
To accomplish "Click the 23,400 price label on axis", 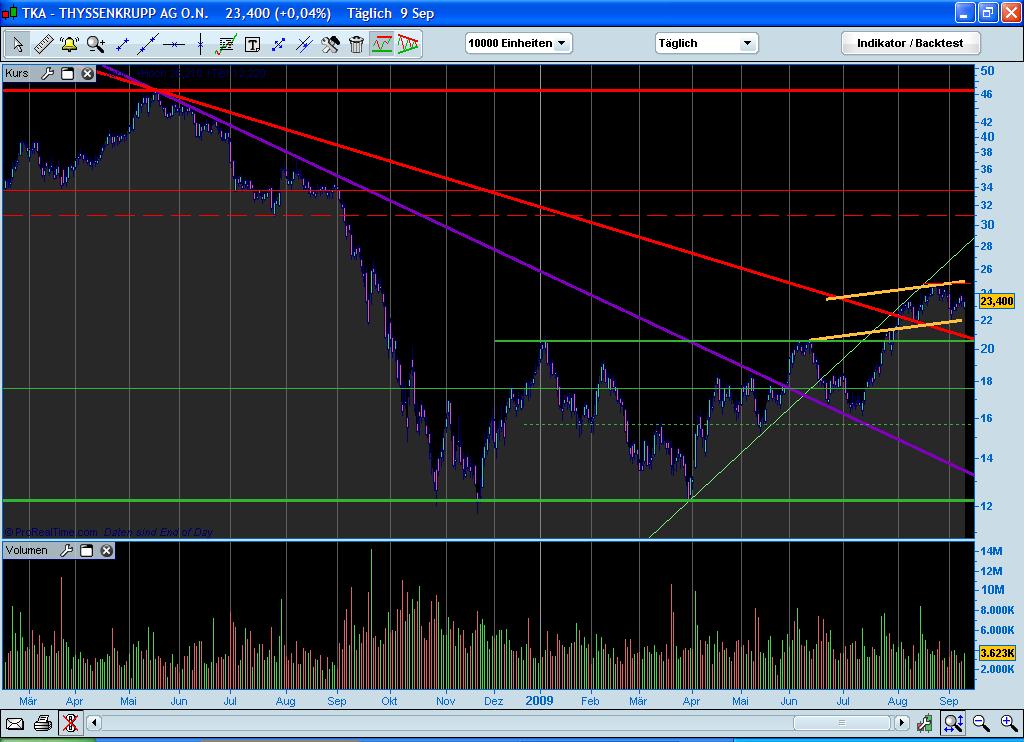I will pyautogui.click(x=997, y=301).
